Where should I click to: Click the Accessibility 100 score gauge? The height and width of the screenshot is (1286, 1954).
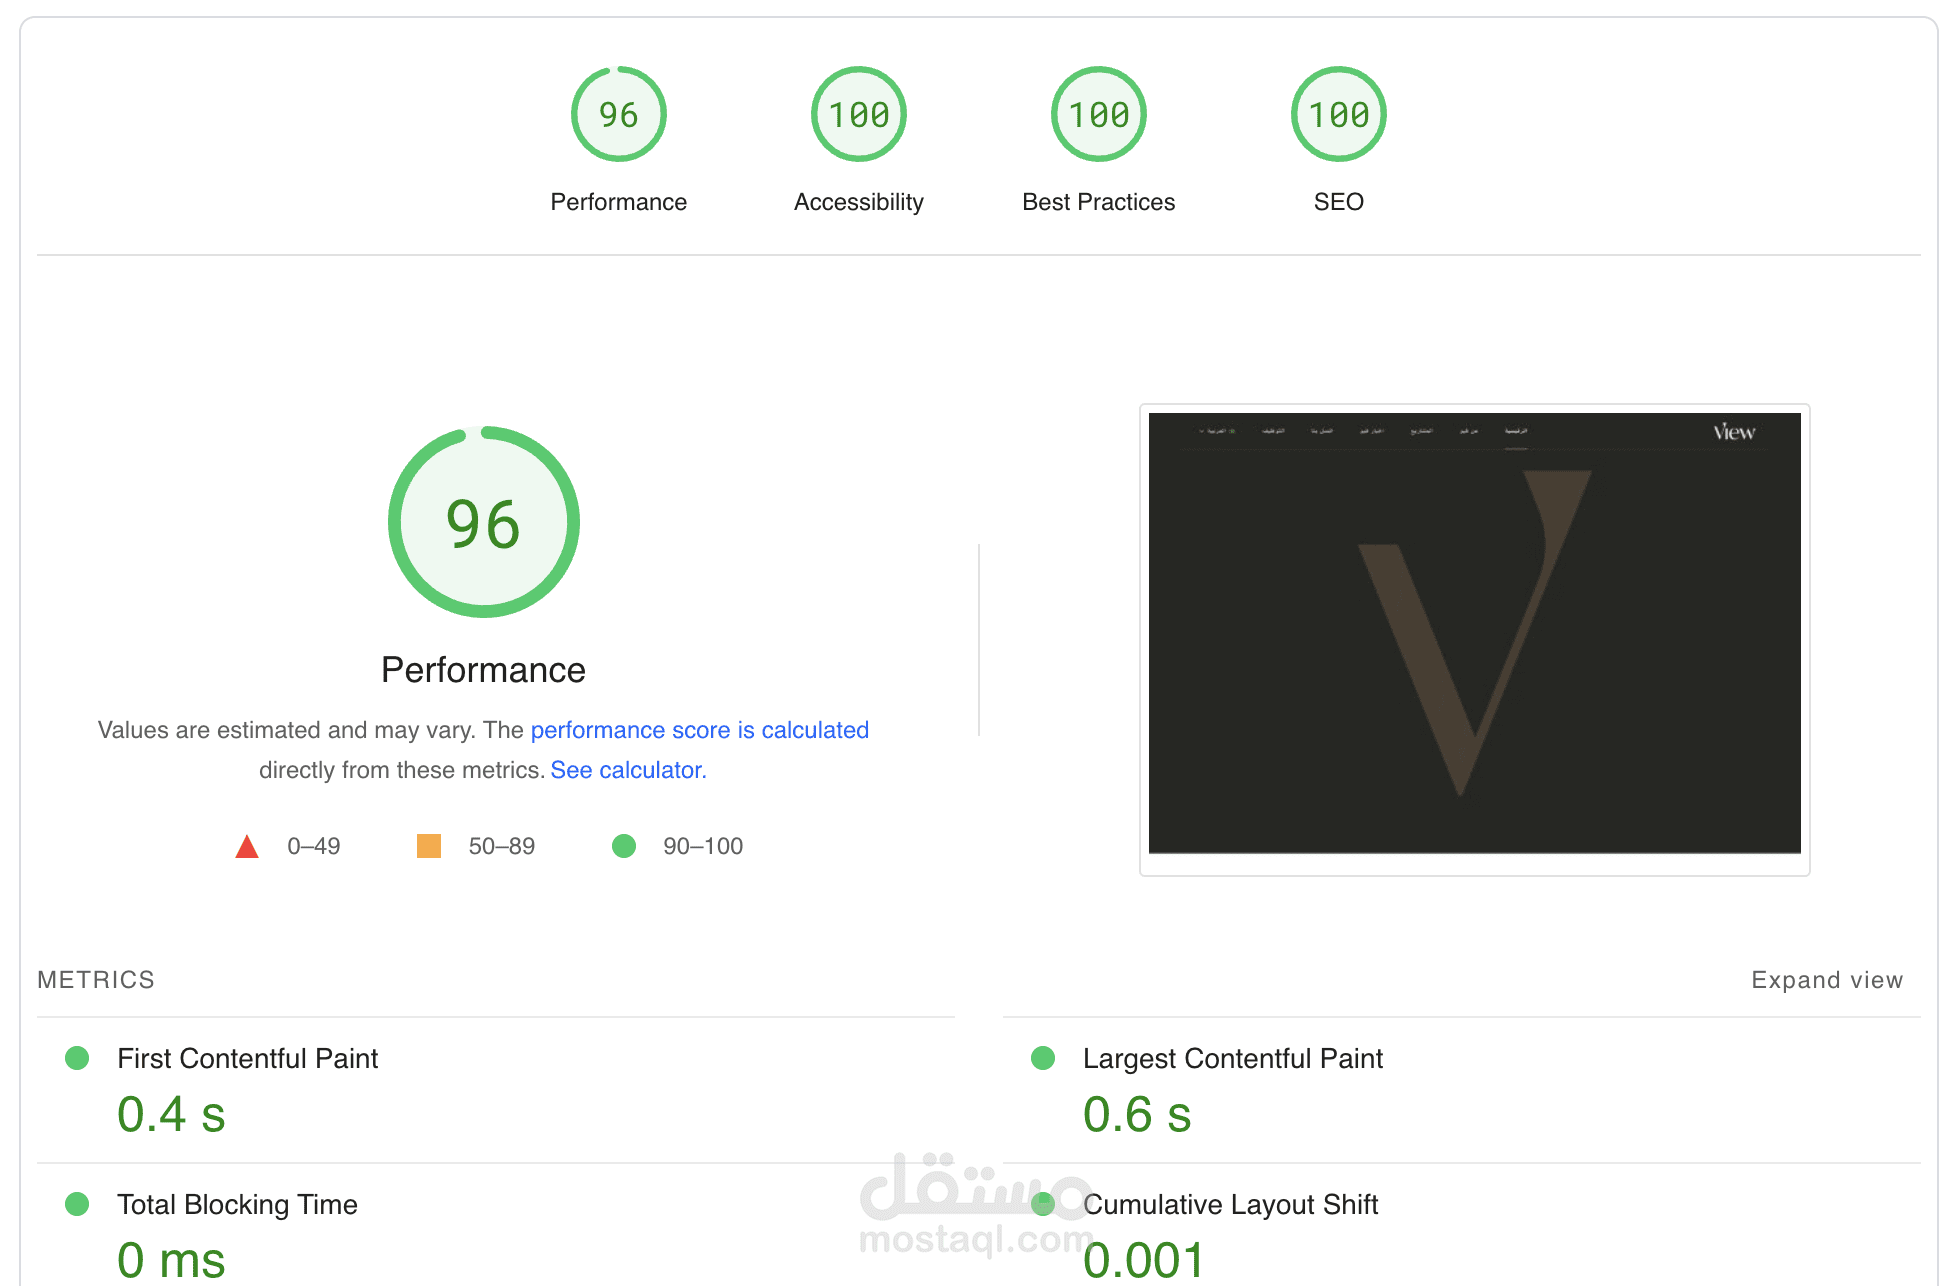(x=858, y=114)
